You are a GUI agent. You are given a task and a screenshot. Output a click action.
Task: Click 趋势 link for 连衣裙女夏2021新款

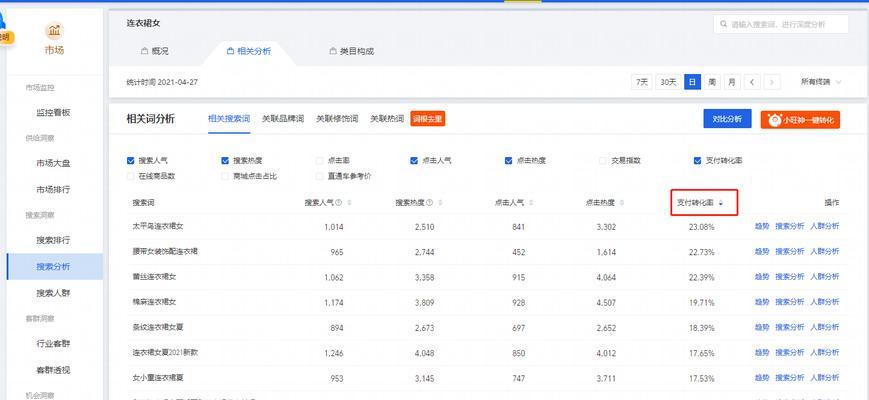(761, 352)
